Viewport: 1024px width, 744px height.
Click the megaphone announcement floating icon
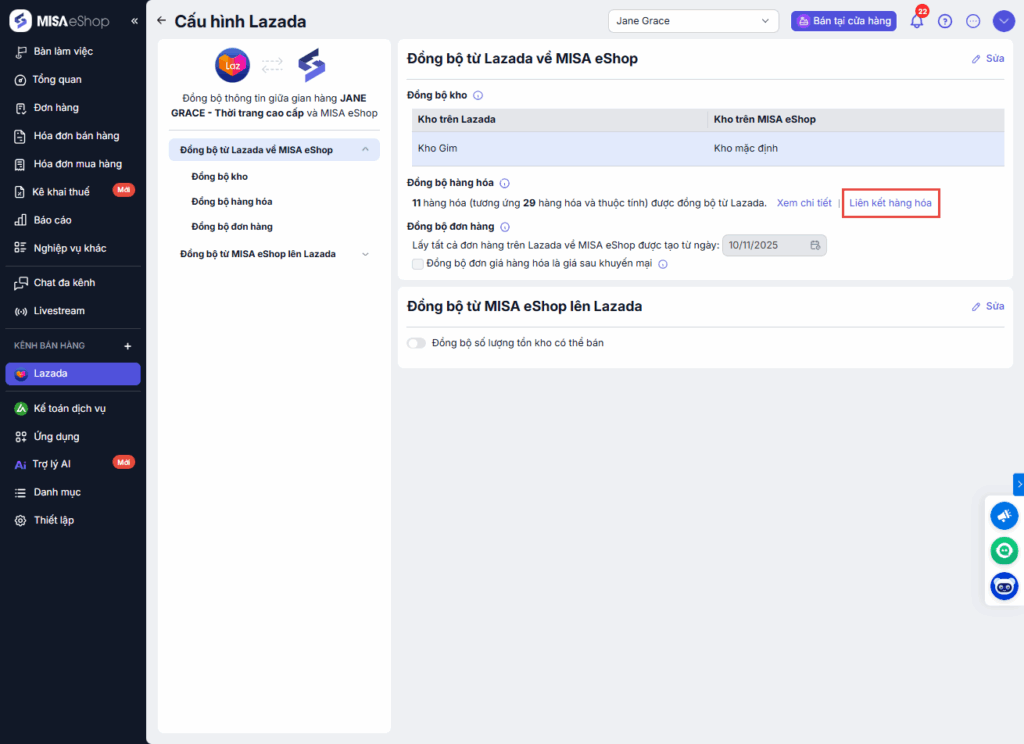[1004, 515]
